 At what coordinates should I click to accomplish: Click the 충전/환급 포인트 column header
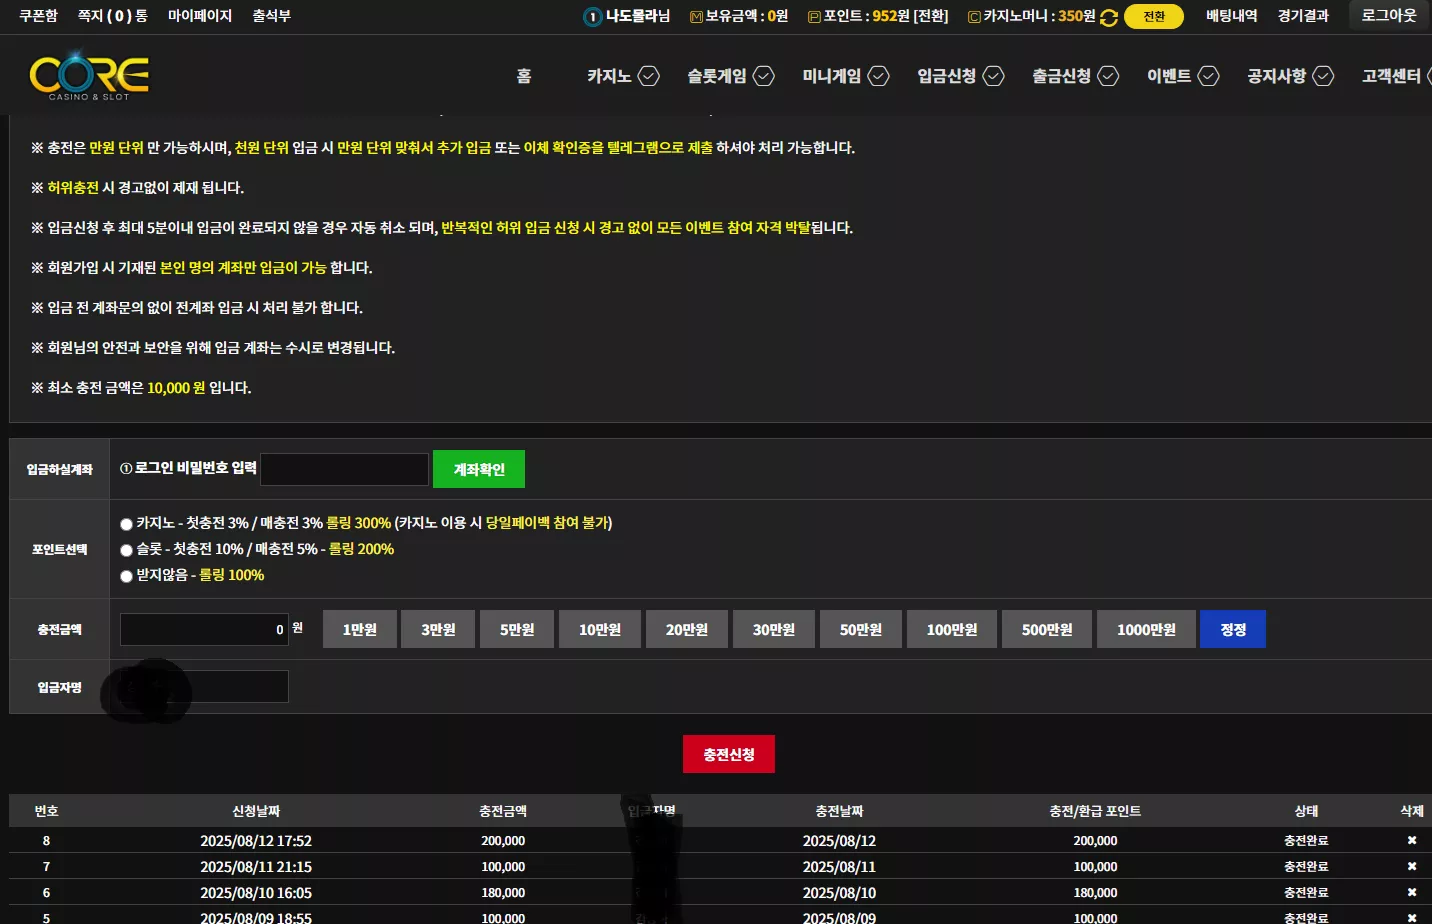point(1095,811)
